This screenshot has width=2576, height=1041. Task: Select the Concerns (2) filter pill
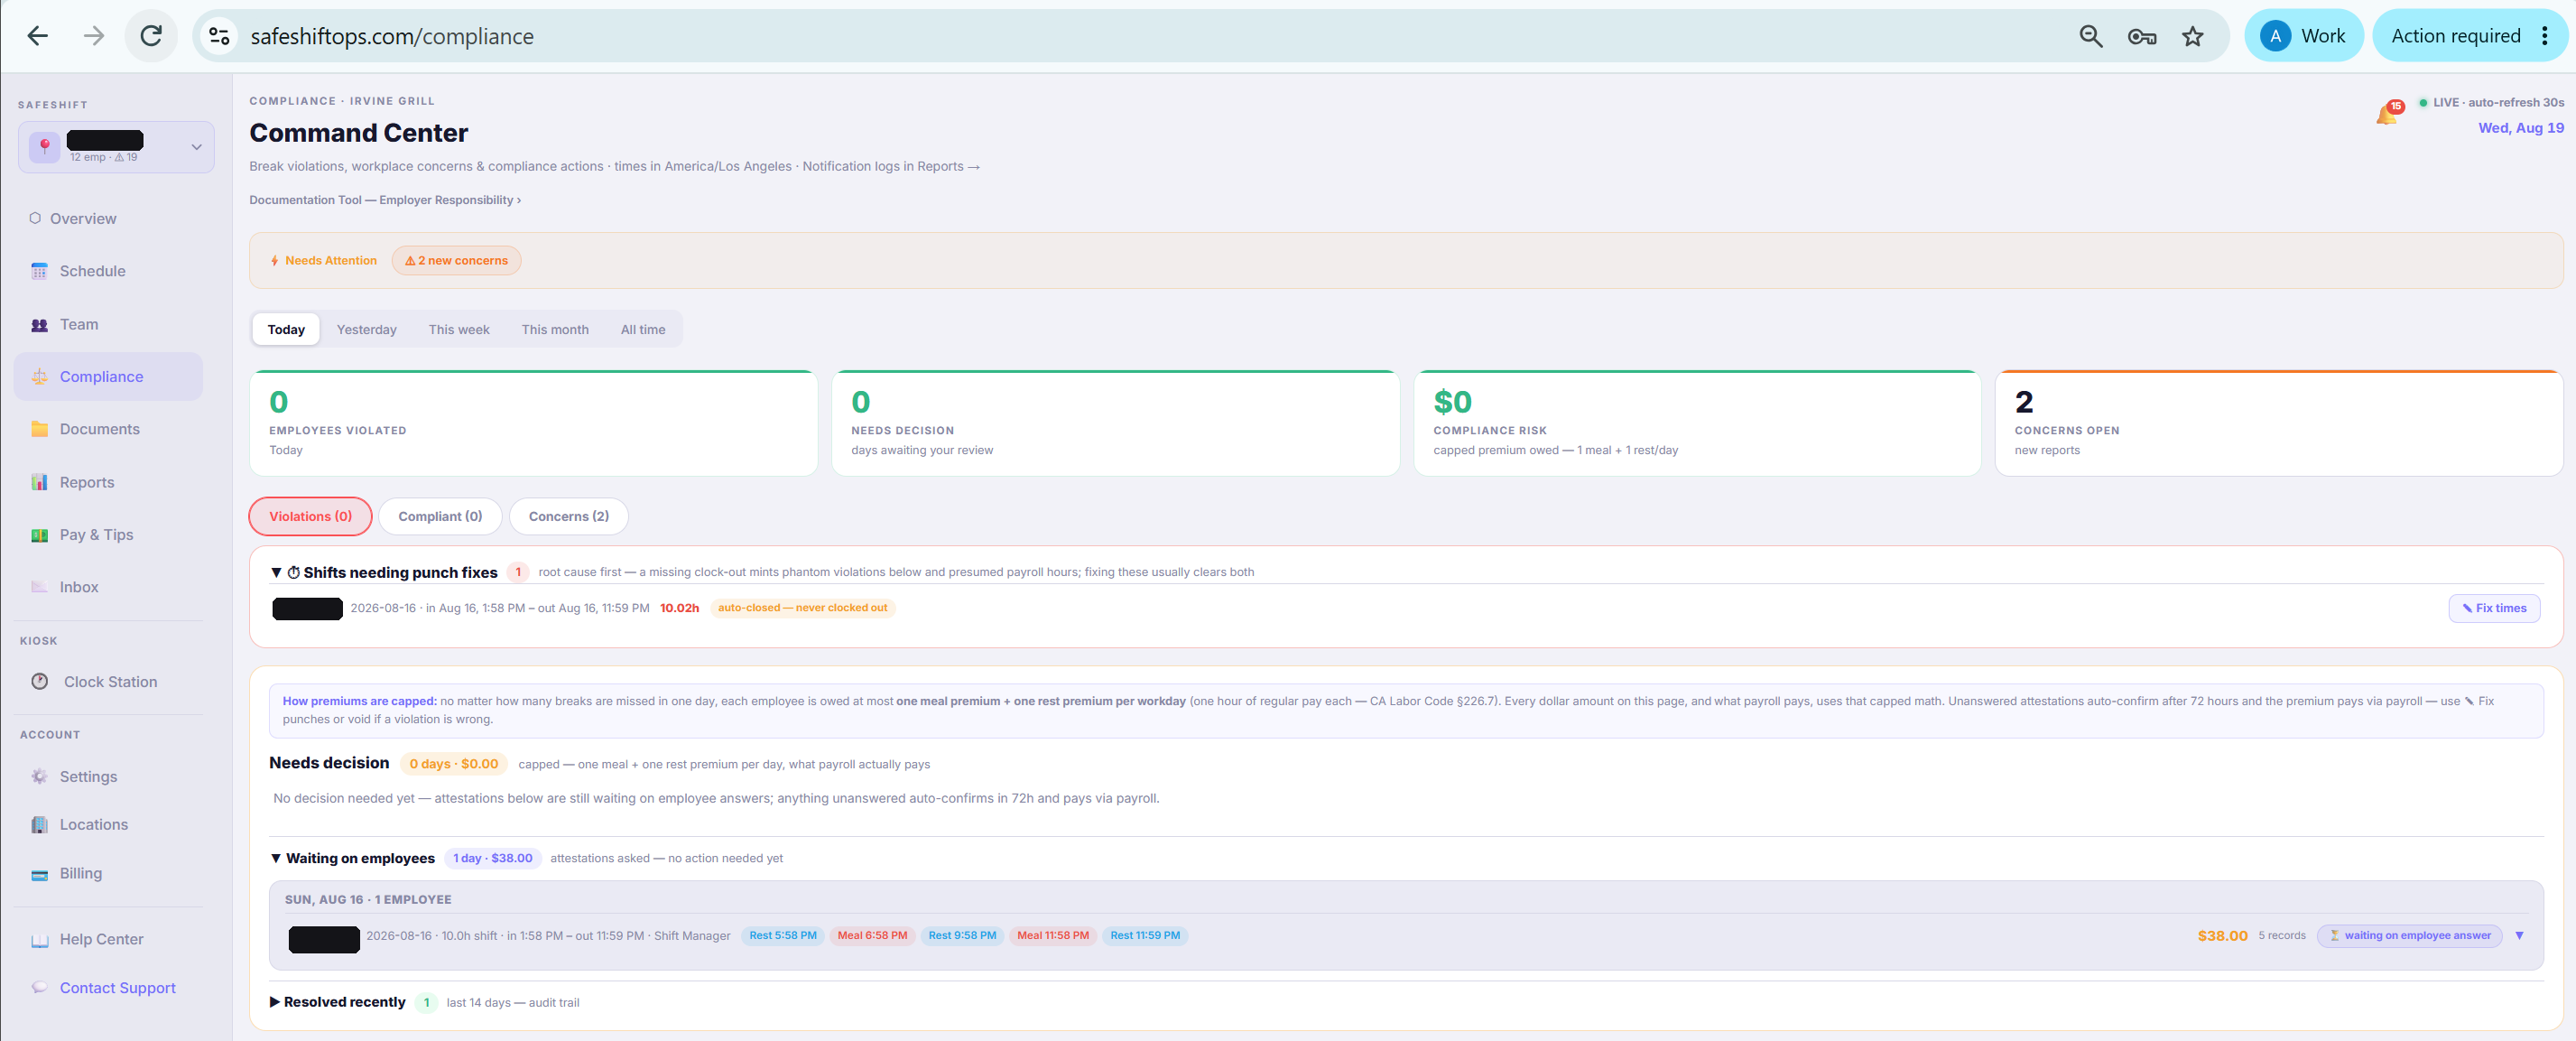(x=568, y=516)
